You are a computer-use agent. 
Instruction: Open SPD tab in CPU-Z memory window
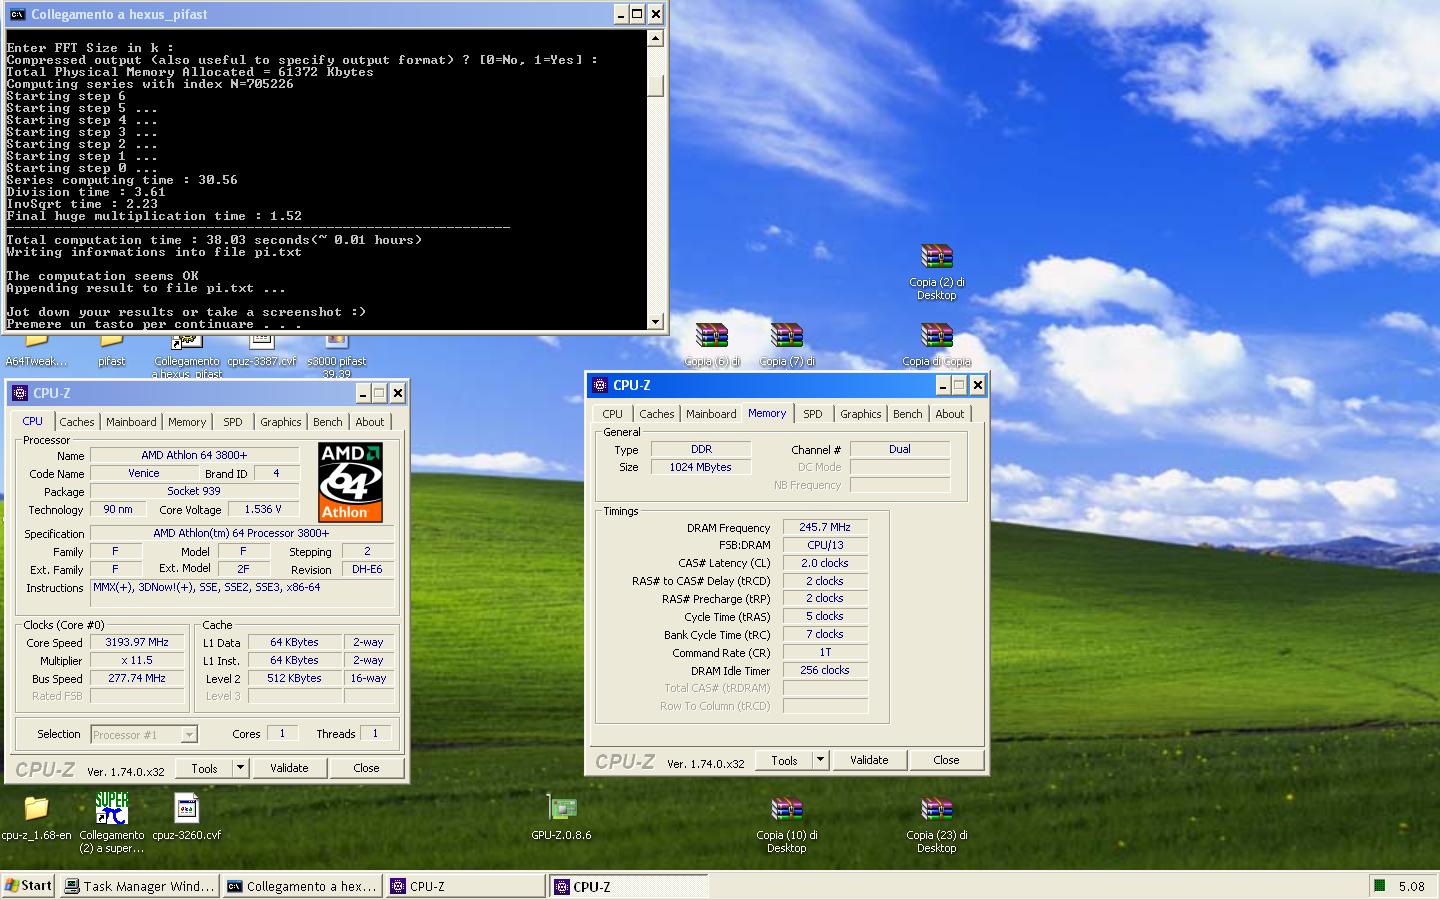click(x=813, y=414)
